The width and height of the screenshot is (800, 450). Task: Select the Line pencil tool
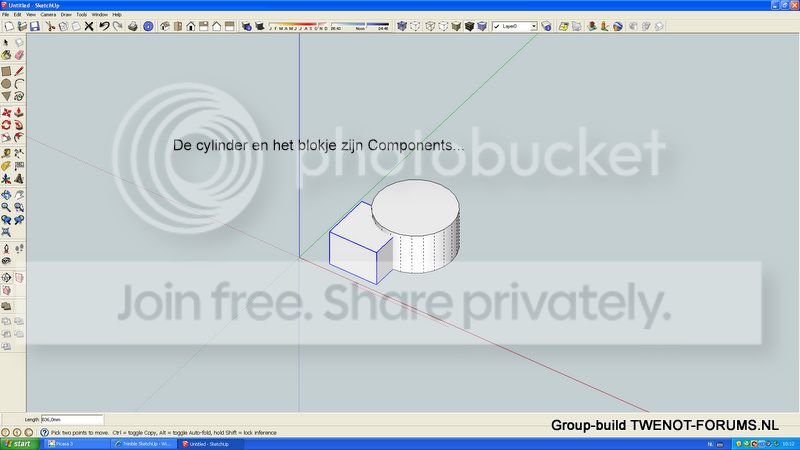click(19, 71)
